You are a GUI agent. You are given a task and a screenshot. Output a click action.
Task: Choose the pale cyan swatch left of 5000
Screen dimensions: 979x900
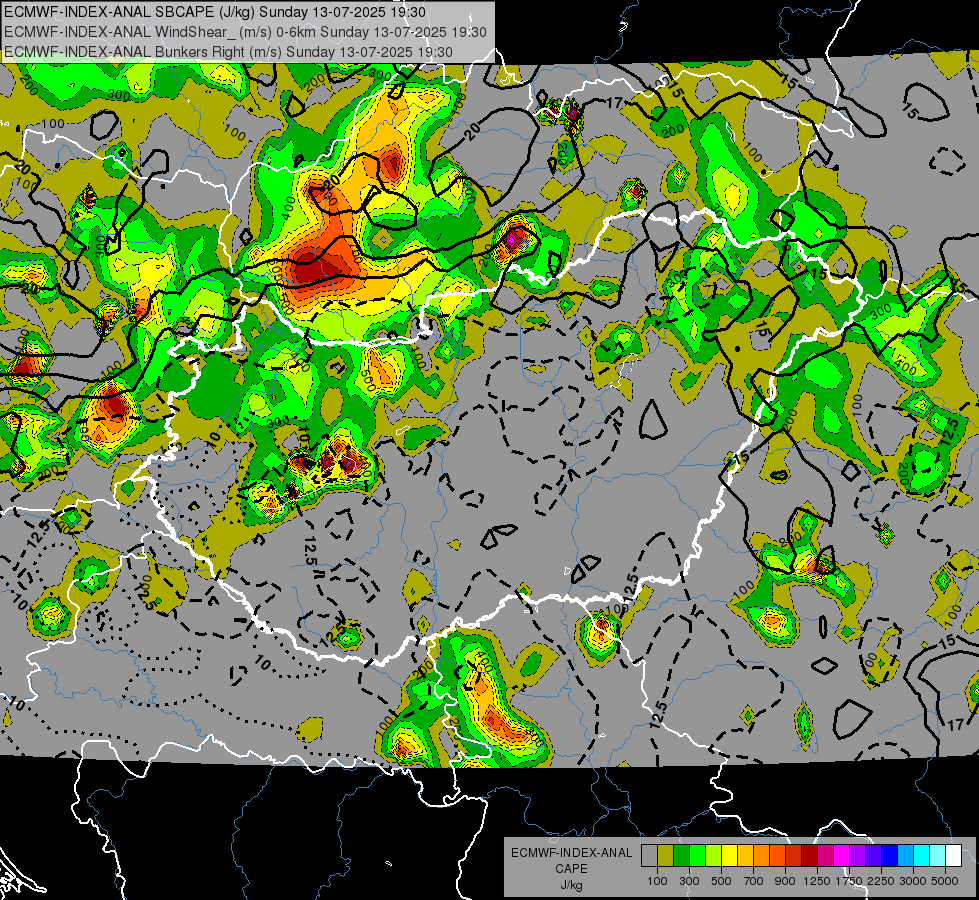[937, 856]
